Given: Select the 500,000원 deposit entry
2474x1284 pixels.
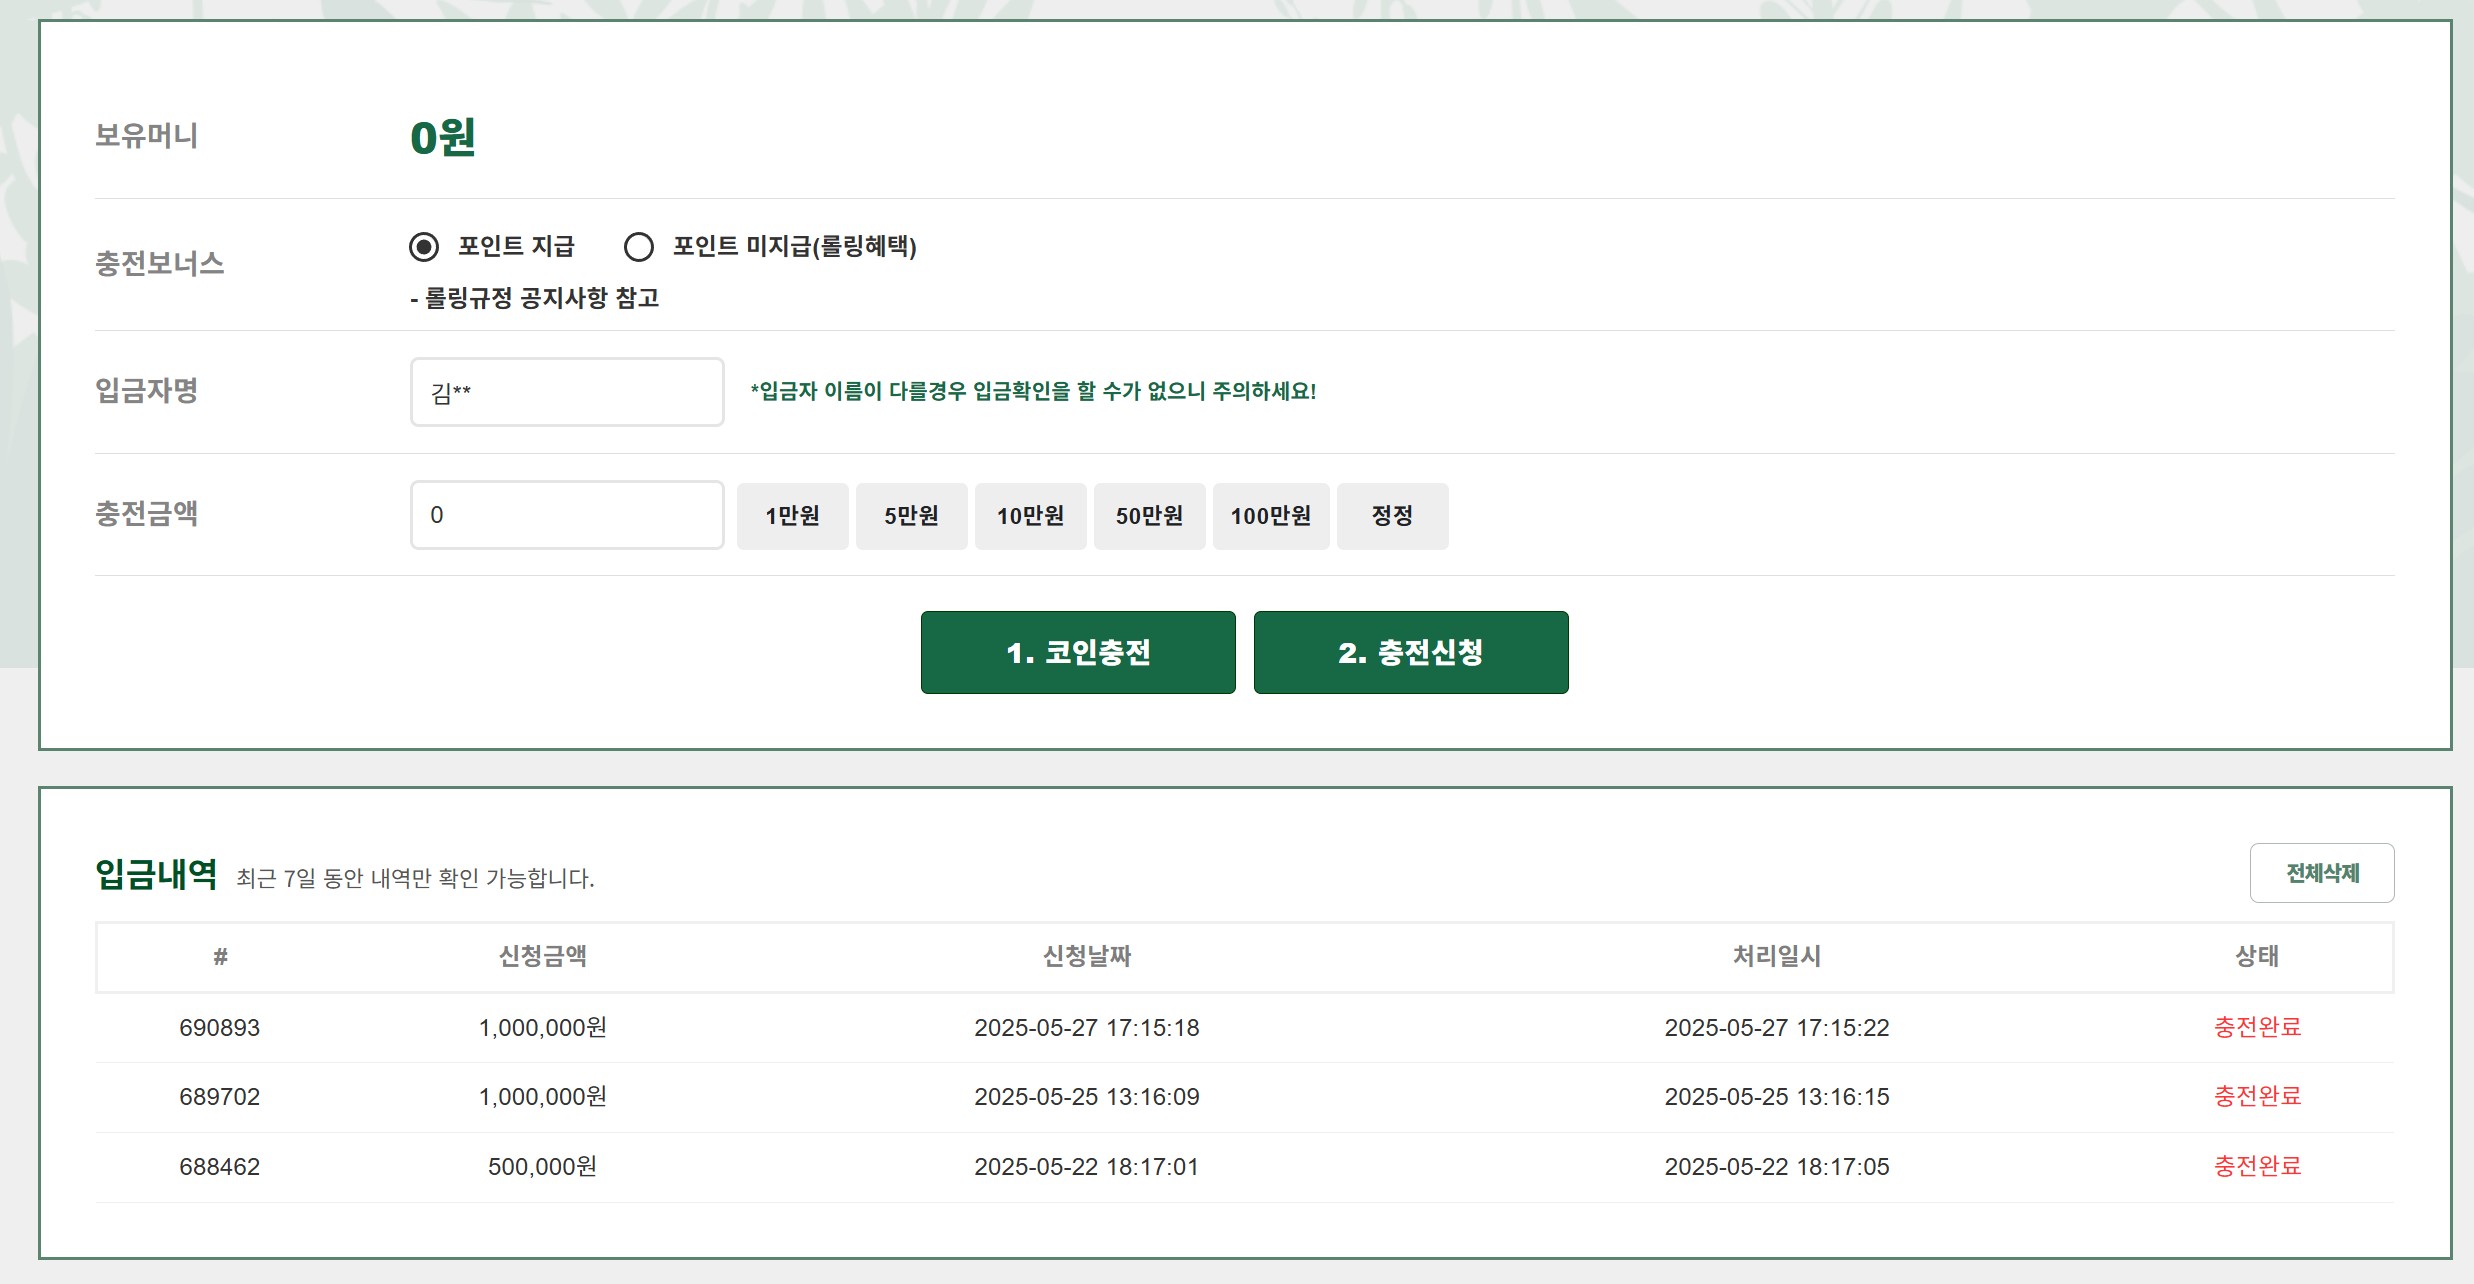Looking at the screenshot, I should [542, 1167].
